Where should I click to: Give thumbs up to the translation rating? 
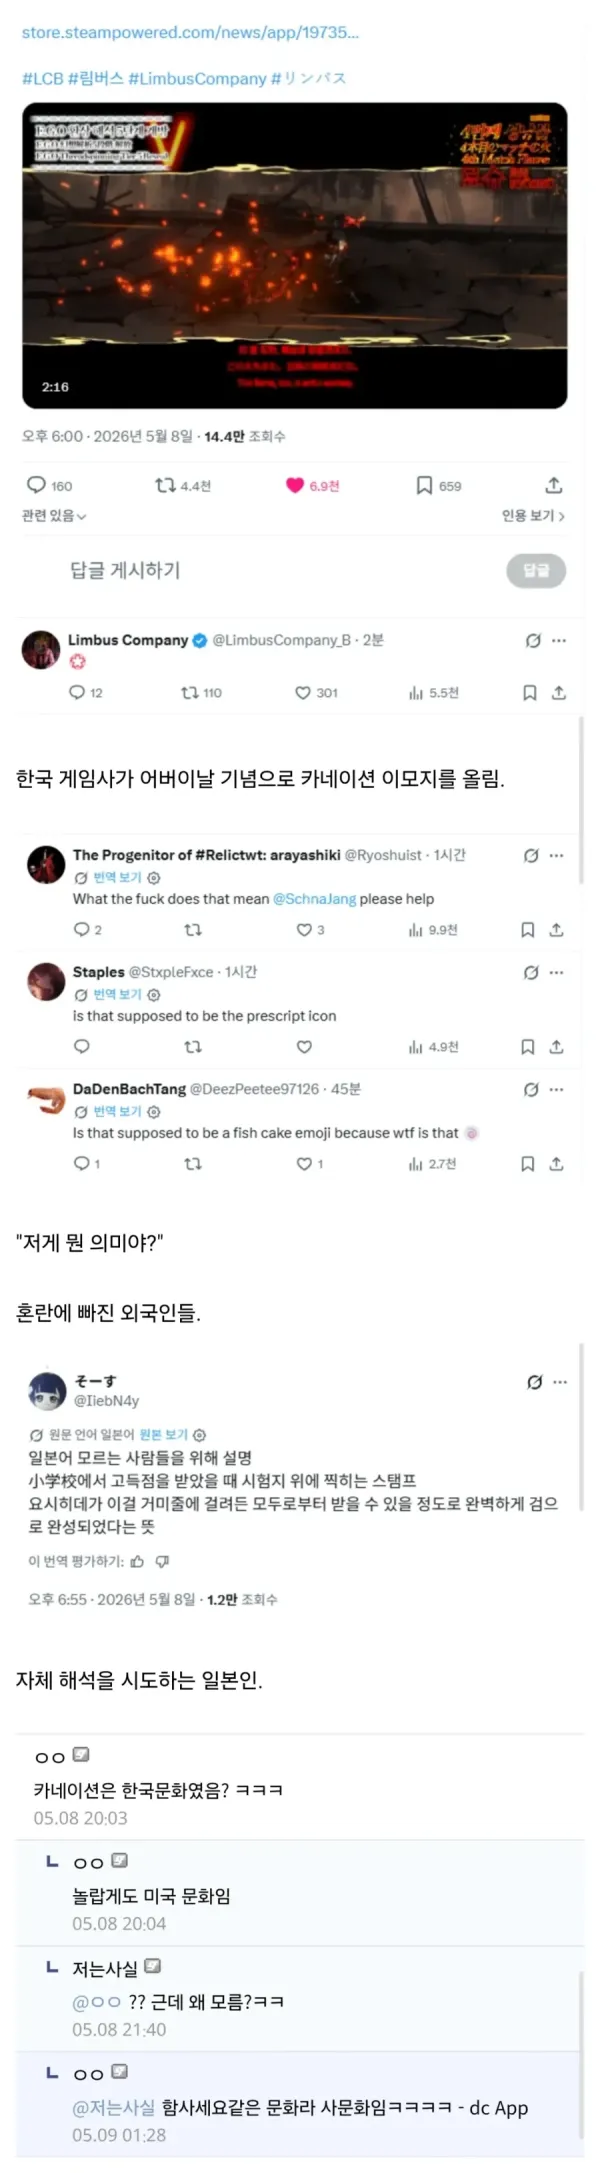coord(137,1561)
